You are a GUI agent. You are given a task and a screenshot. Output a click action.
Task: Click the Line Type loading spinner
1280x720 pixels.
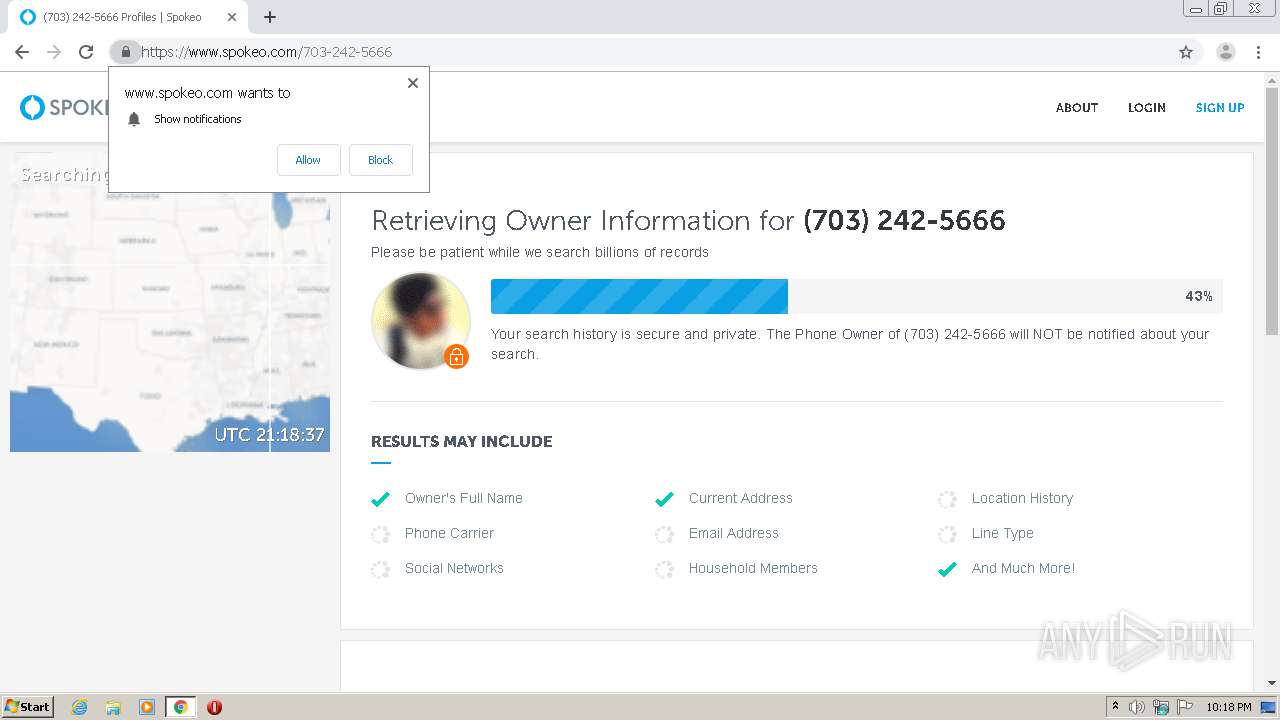(x=947, y=534)
